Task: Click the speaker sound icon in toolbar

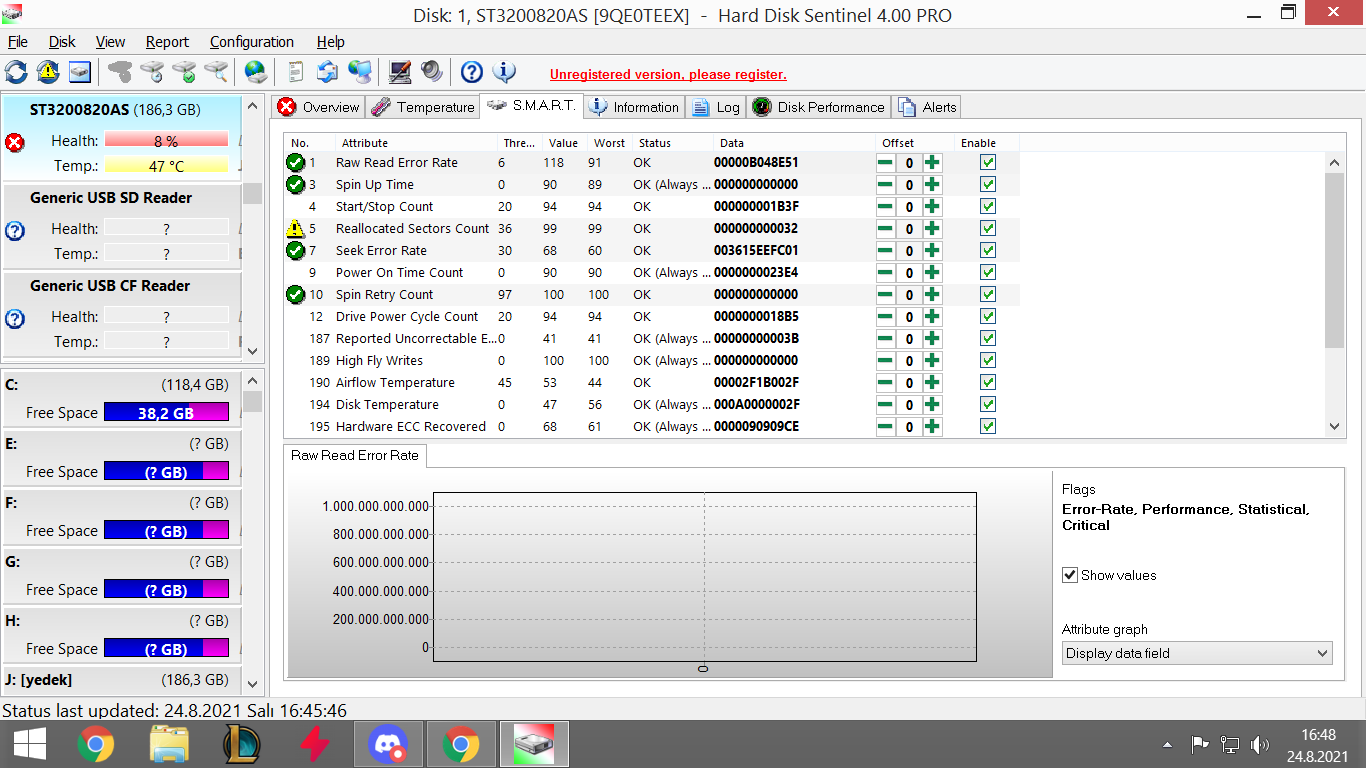Action: tap(431, 72)
